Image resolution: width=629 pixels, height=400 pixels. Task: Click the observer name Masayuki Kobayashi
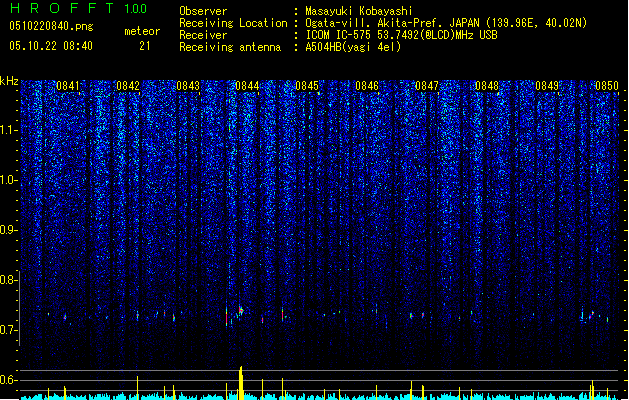click(359, 11)
